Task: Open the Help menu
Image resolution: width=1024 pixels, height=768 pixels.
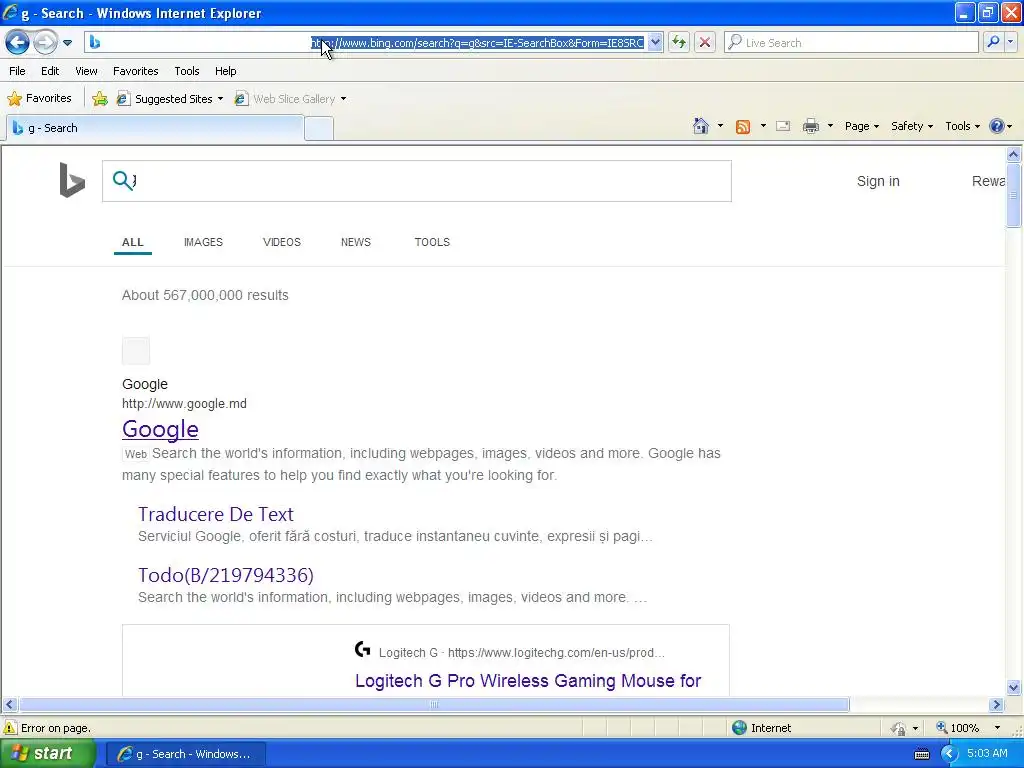Action: point(225,71)
